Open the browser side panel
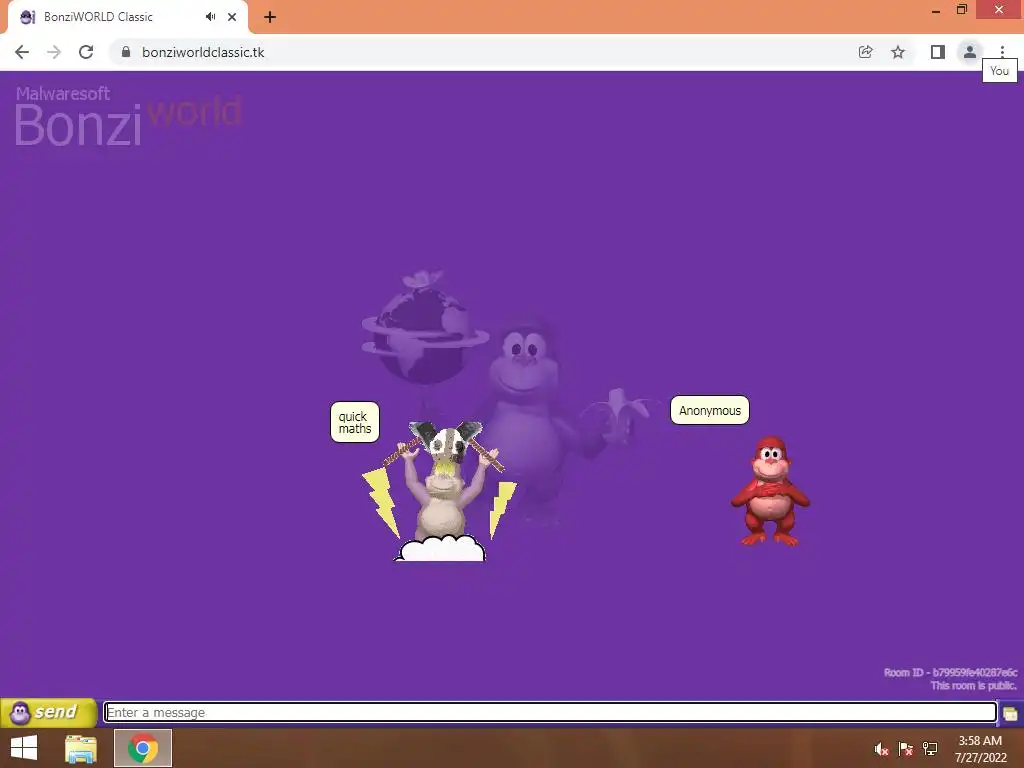This screenshot has height=768, width=1024. 938,52
